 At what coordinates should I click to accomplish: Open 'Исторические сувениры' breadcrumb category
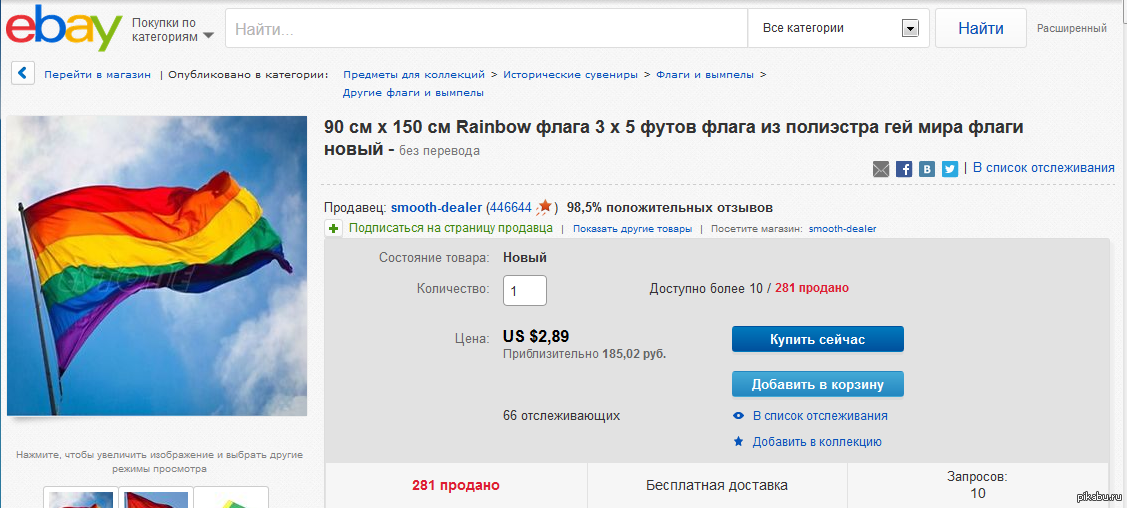point(570,74)
